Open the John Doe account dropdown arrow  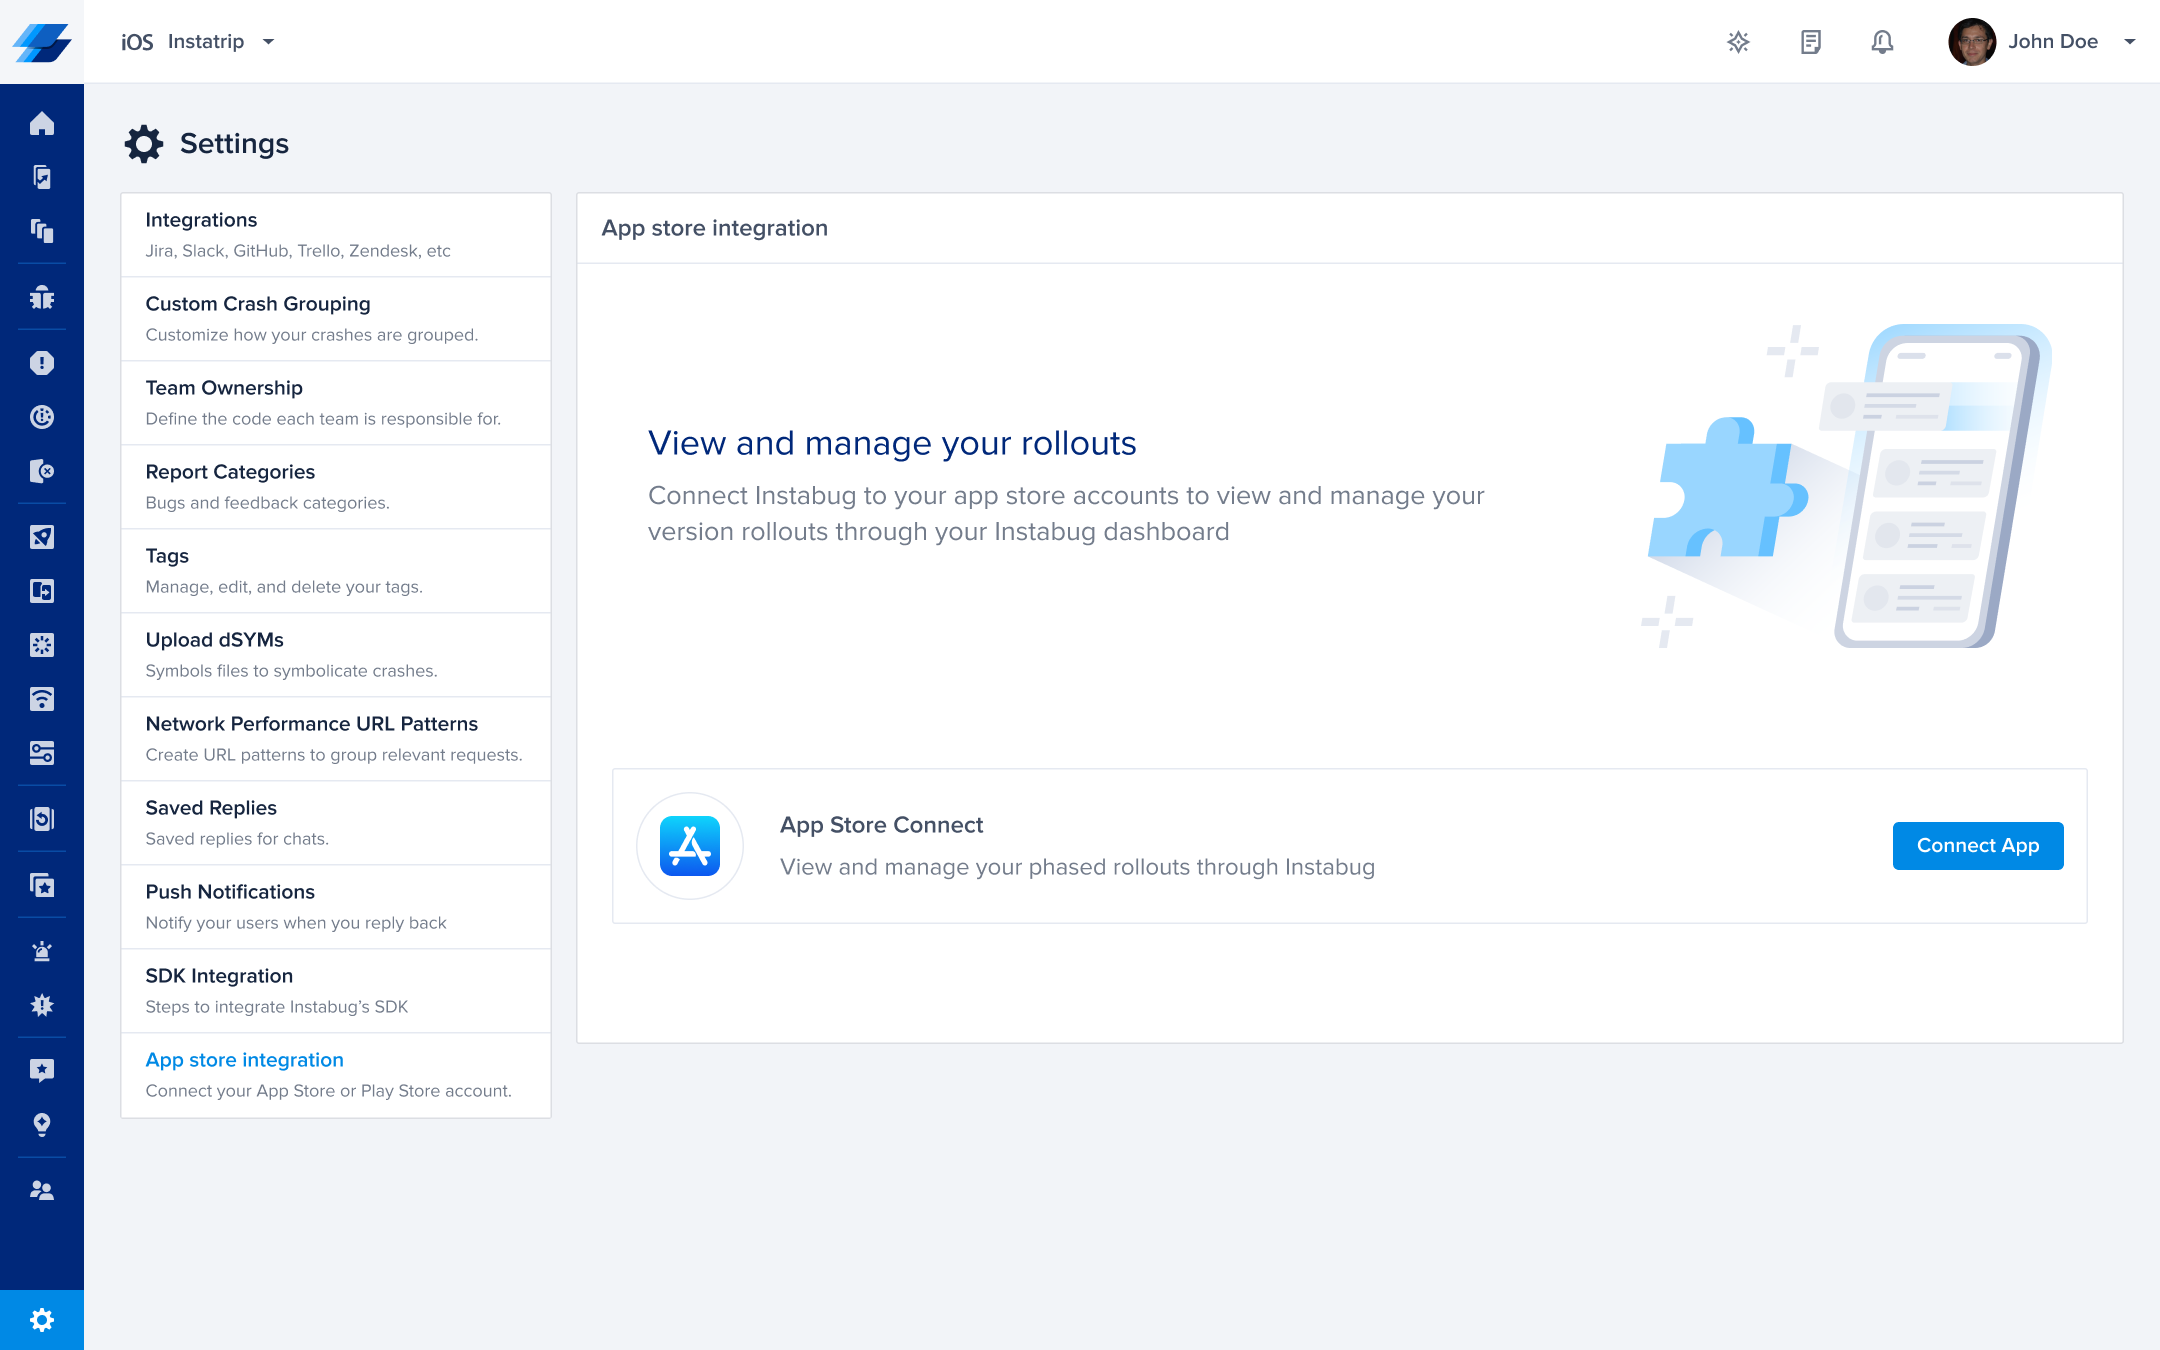2130,41
